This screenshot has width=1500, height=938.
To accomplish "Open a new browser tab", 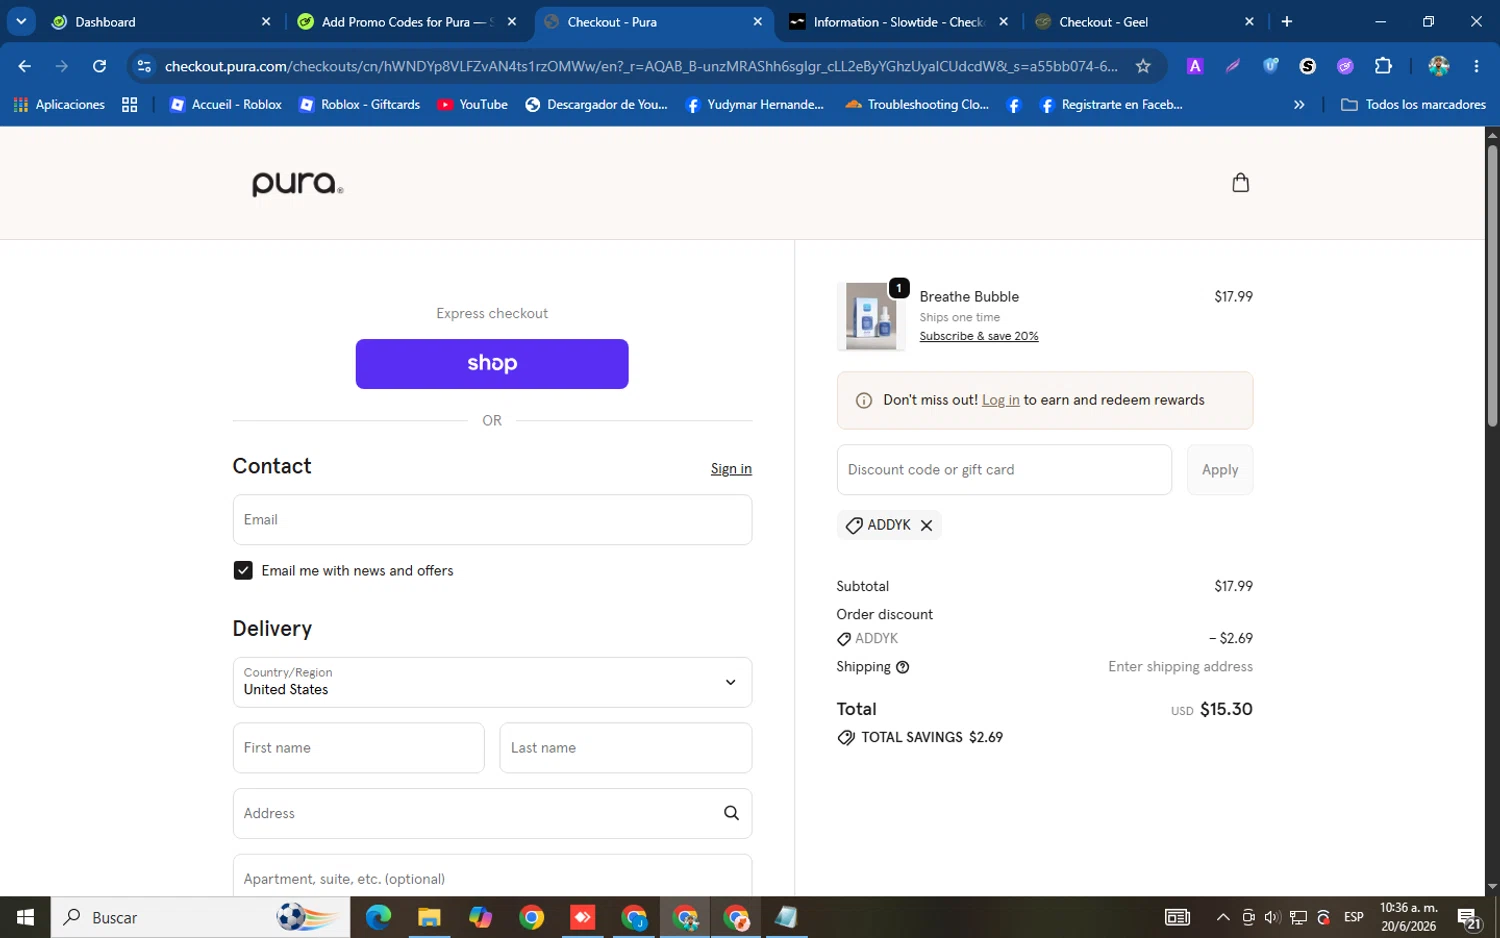I will (x=1287, y=21).
